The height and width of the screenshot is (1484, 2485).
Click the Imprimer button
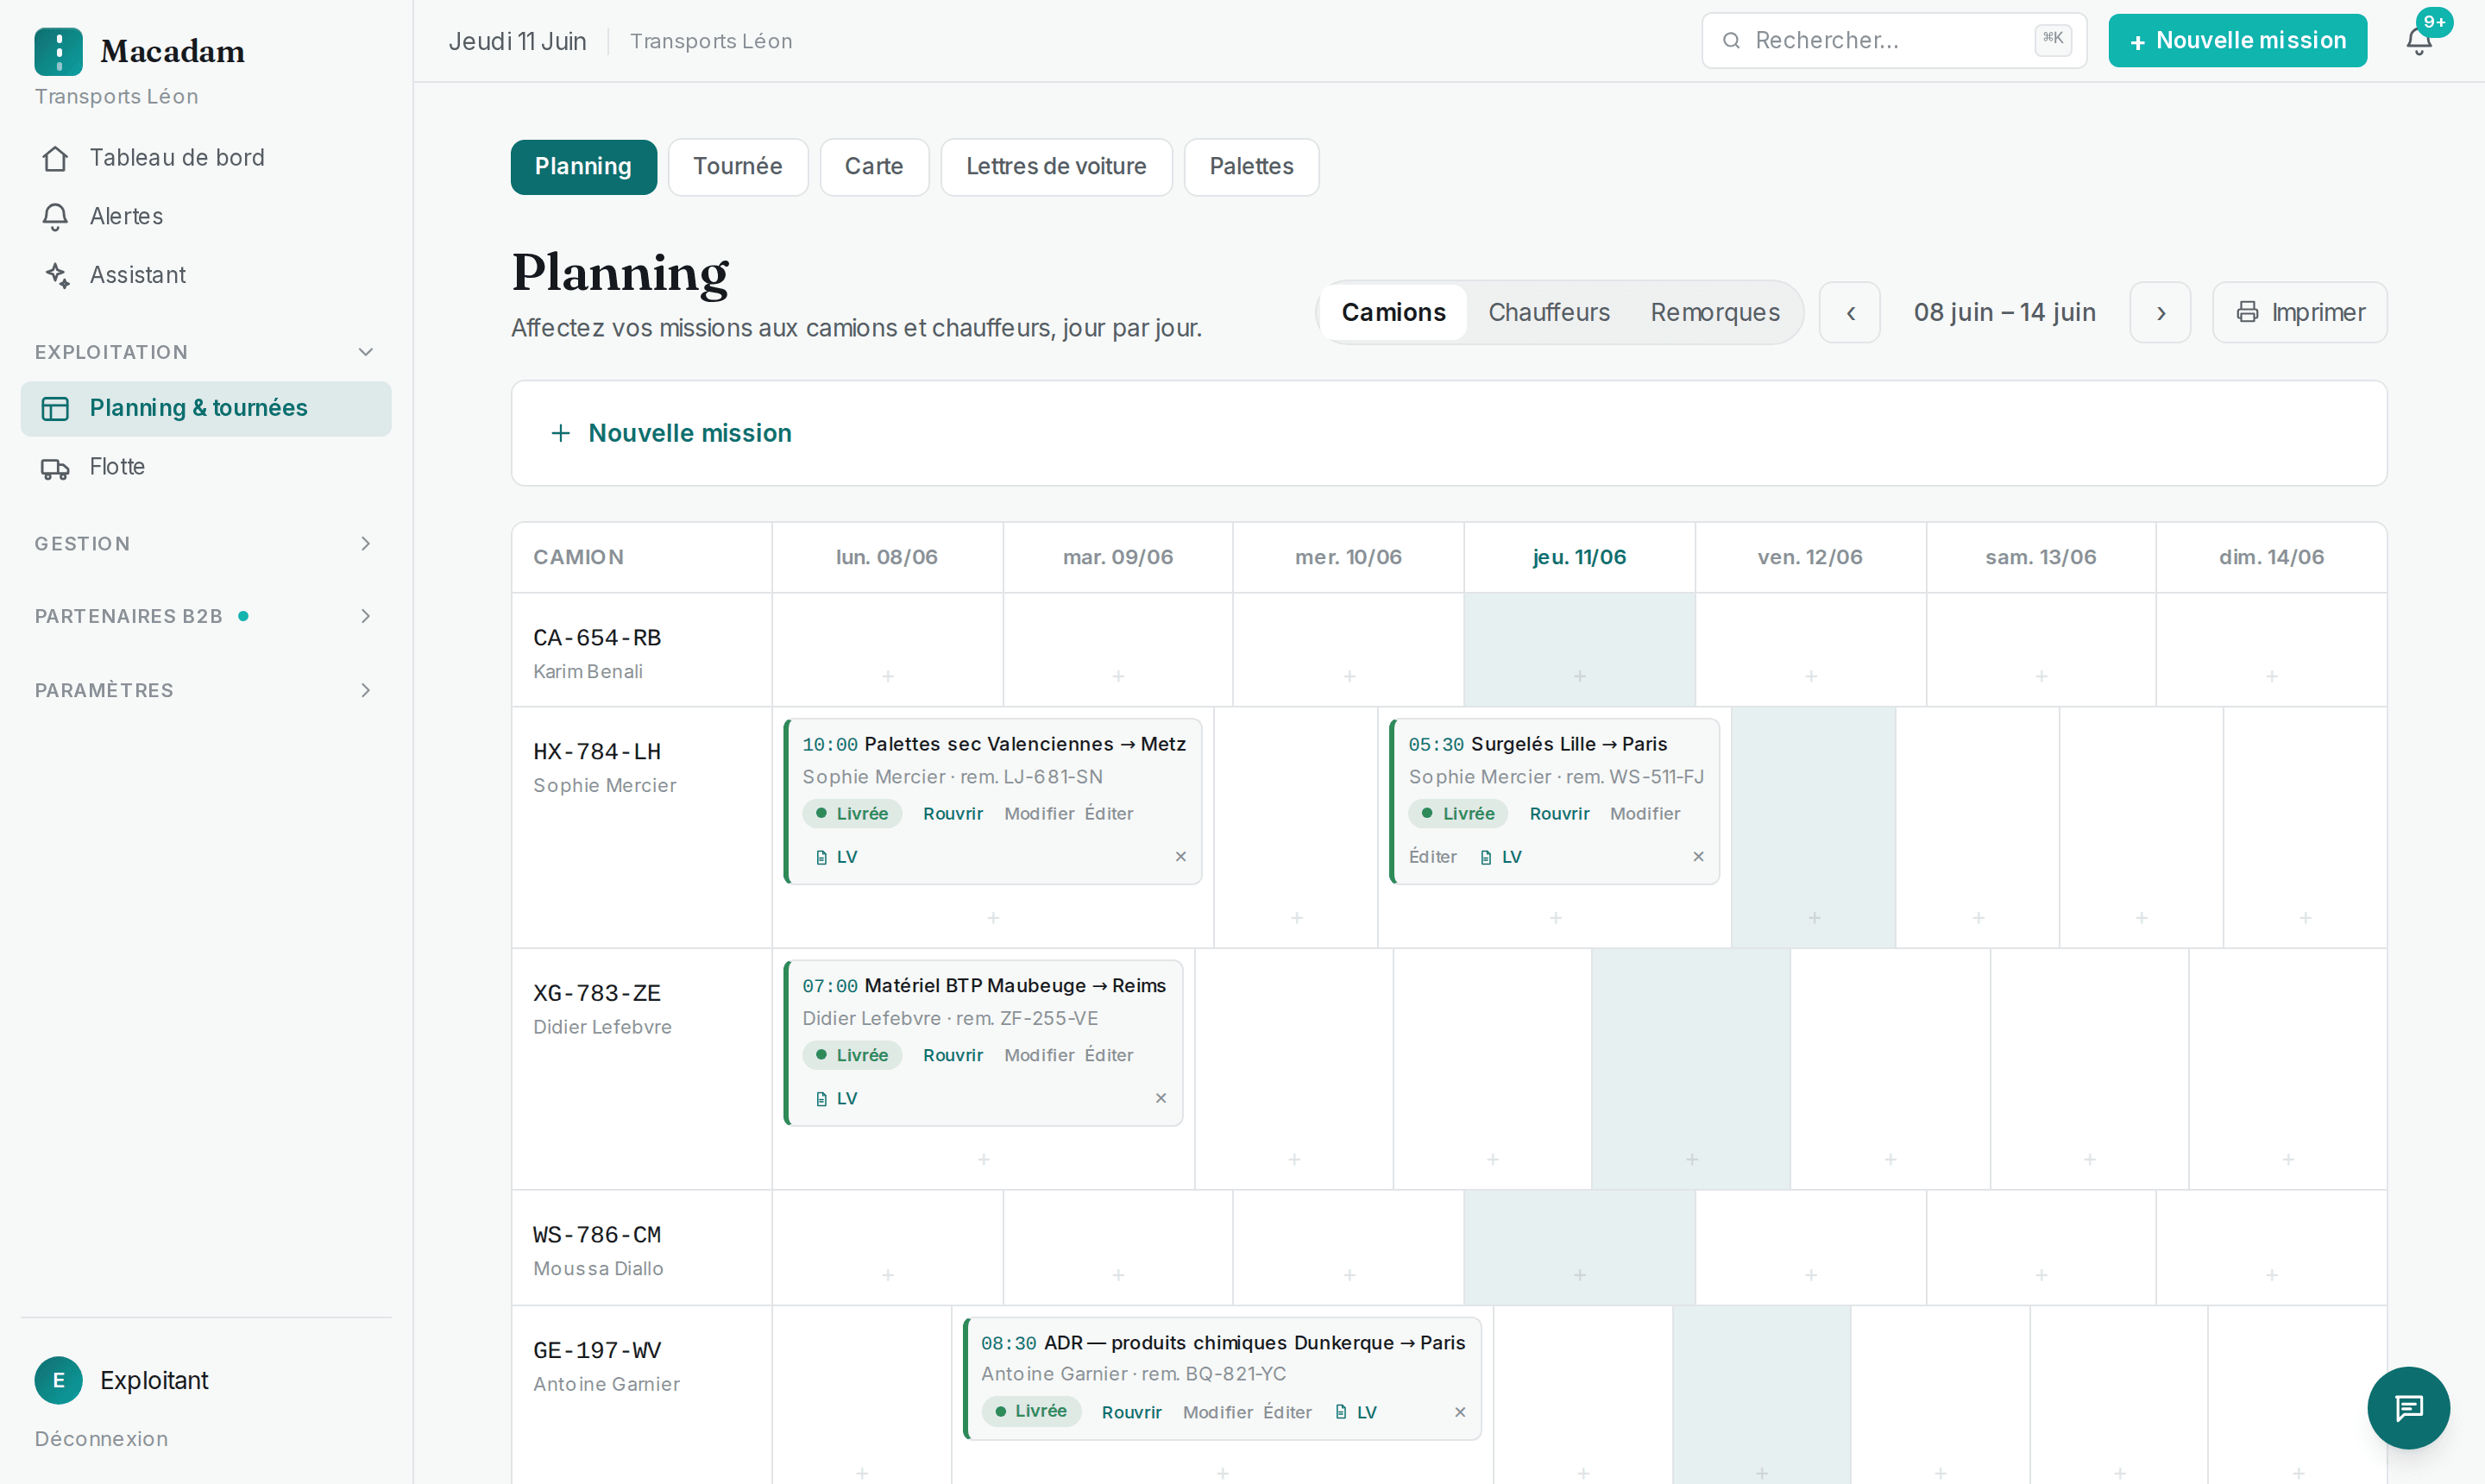click(2299, 313)
